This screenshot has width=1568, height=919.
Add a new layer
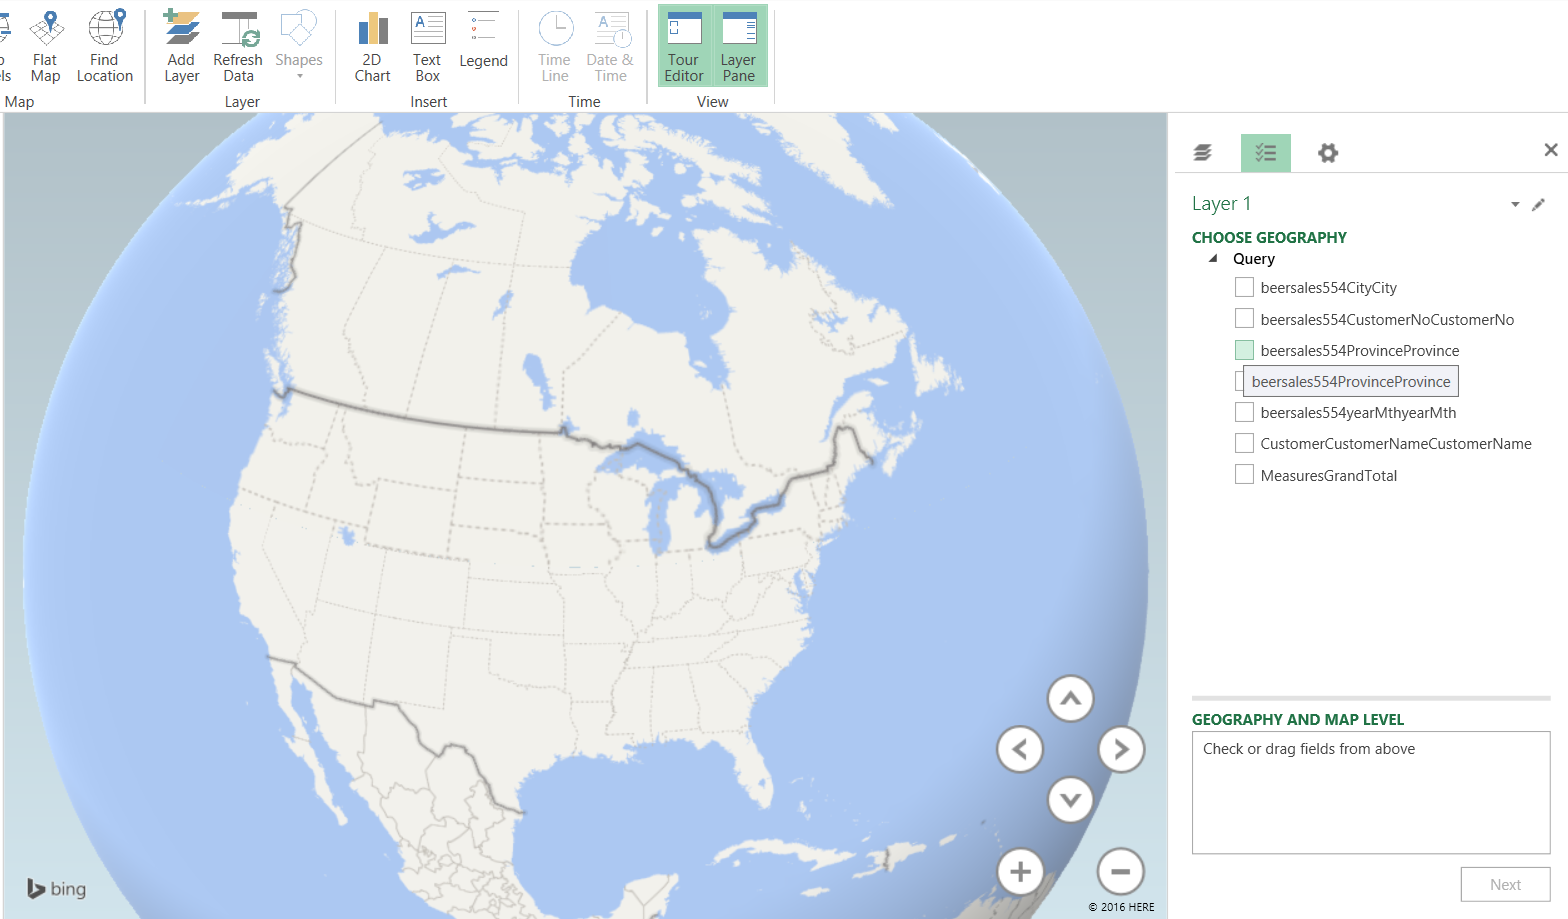point(182,46)
